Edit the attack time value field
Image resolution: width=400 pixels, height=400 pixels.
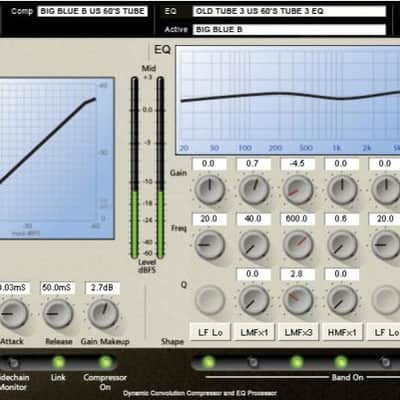pos(14,288)
